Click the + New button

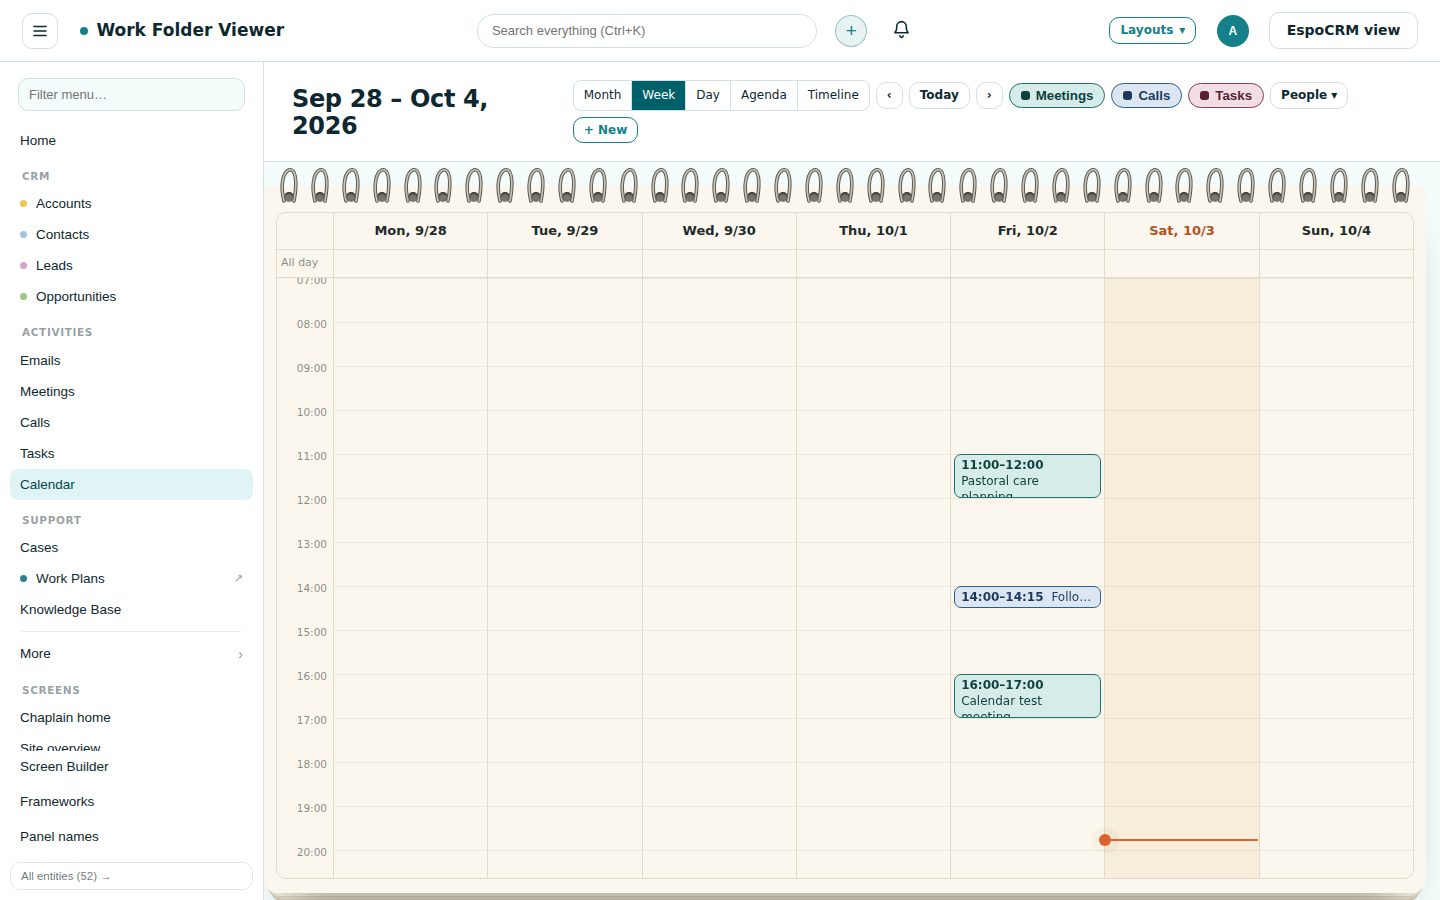(x=605, y=130)
